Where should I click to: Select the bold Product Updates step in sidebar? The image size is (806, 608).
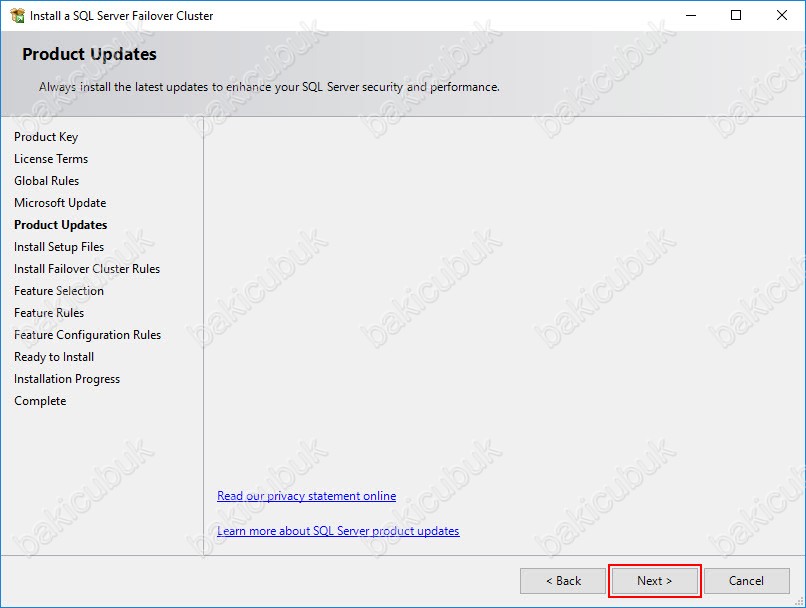tap(61, 225)
